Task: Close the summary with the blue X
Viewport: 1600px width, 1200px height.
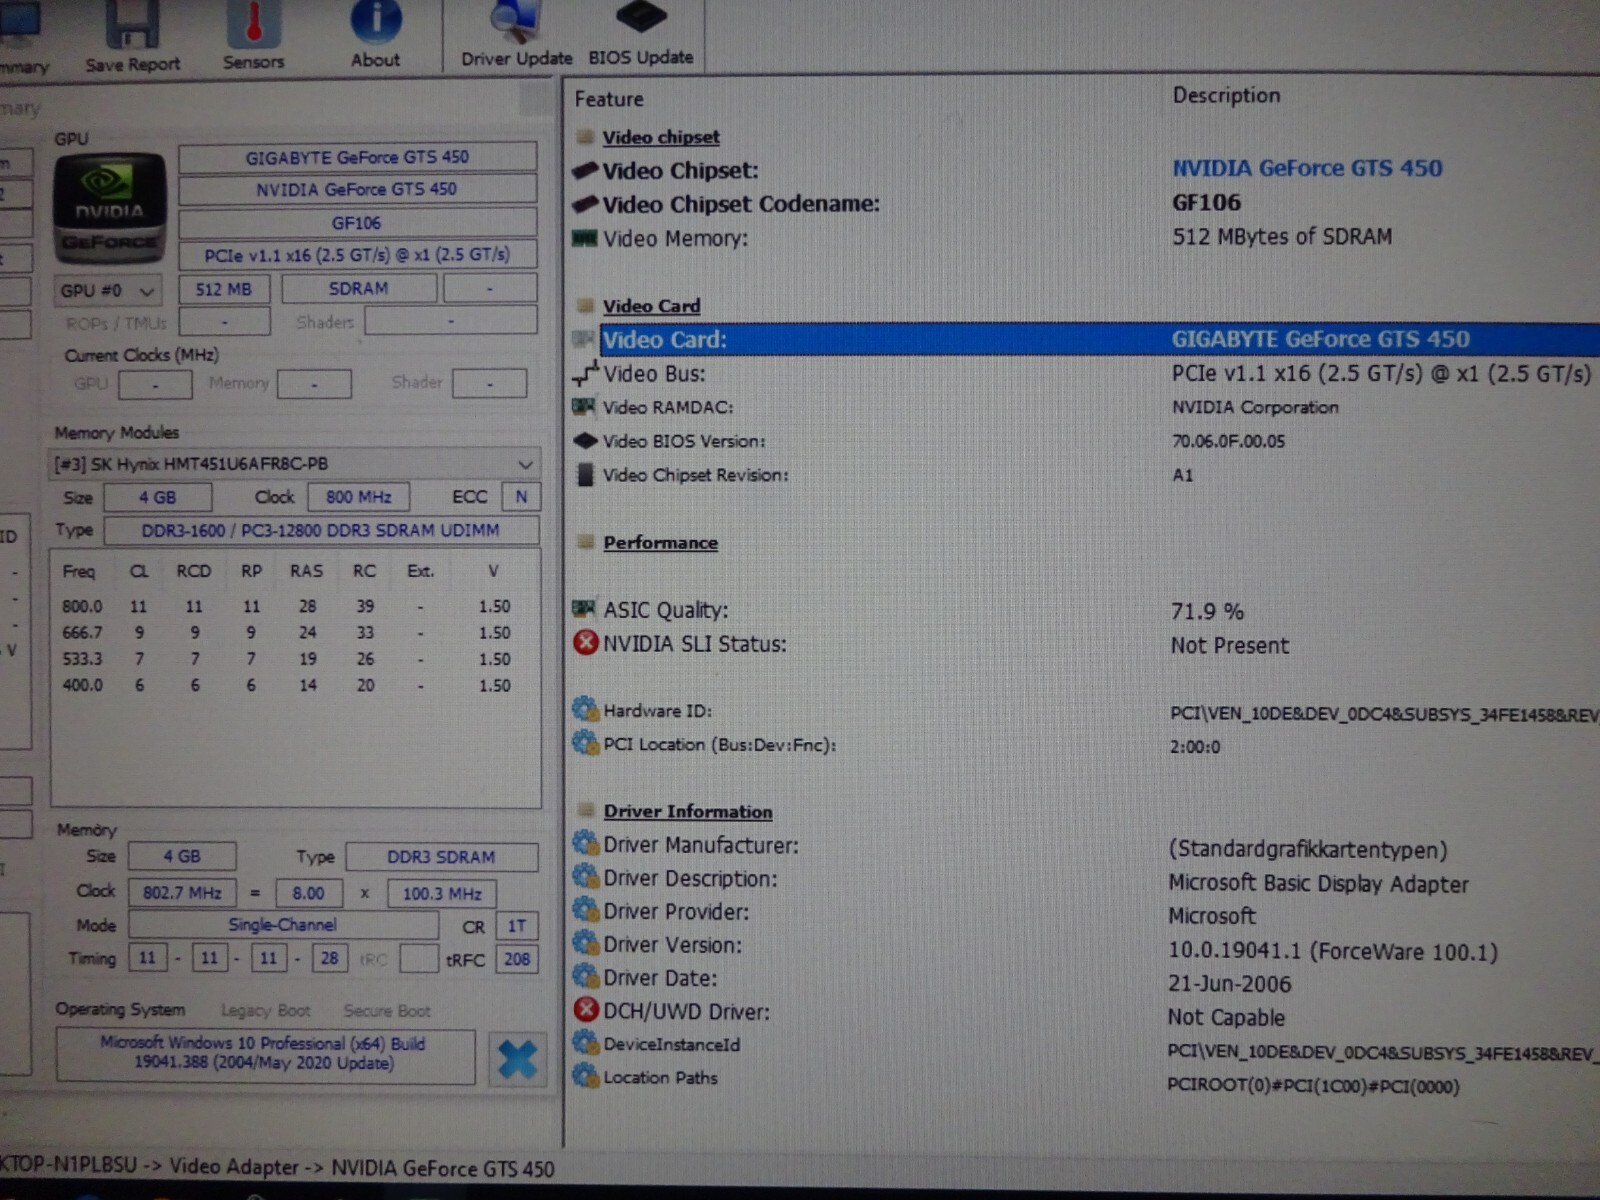Action: [x=517, y=1059]
